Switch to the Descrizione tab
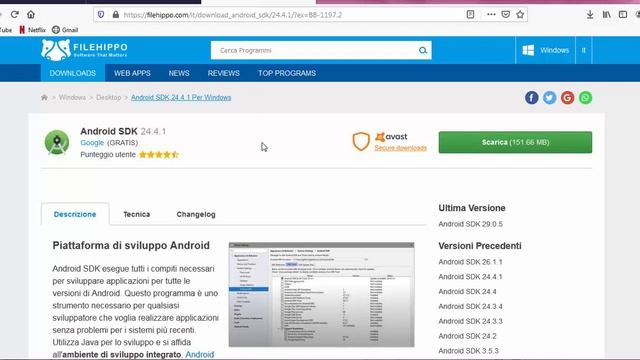Image resolution: width=640 pixels, height=360 pixels. point(75,214)
